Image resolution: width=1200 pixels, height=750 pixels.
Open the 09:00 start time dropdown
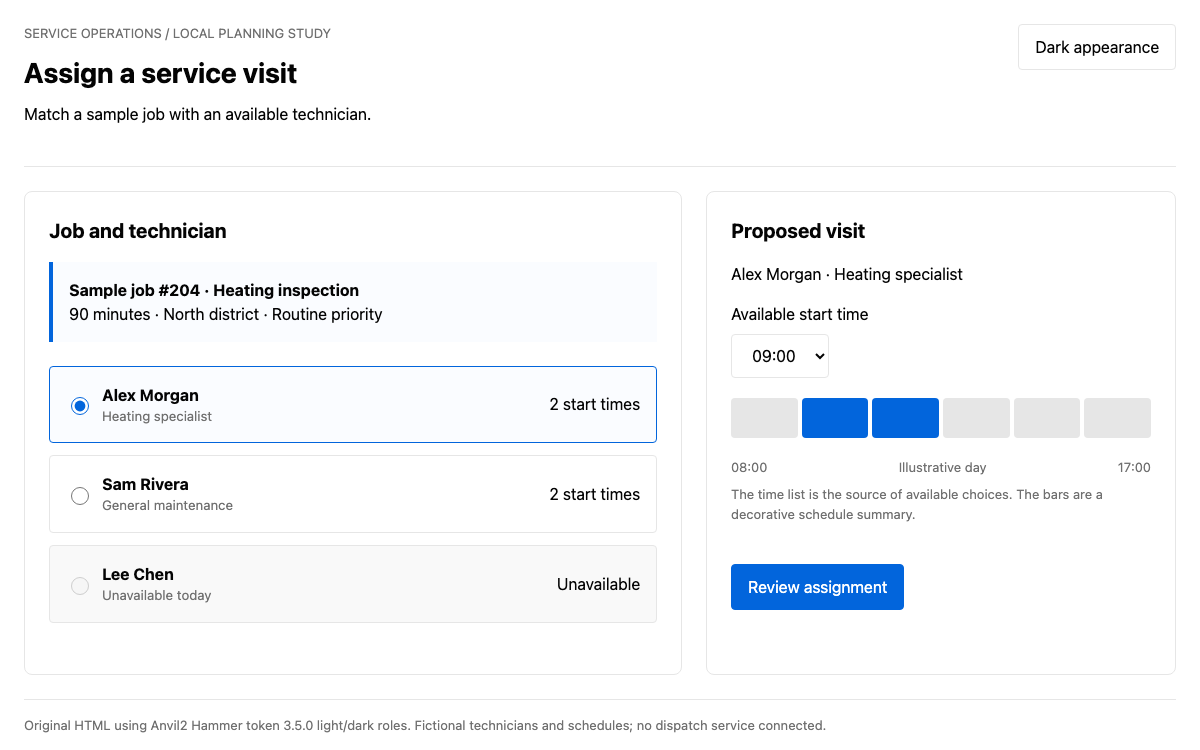pyautogui.click(x=780, y=356)
